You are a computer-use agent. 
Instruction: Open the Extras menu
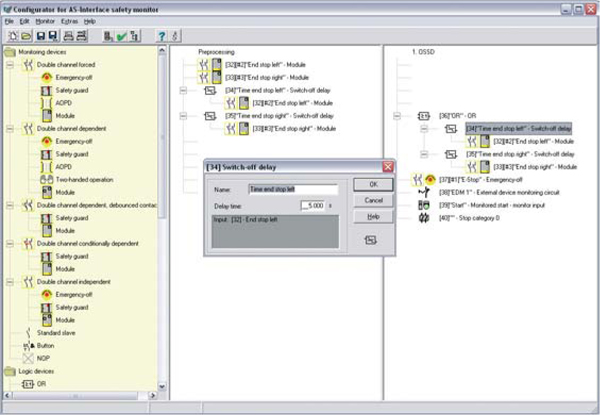tap(69, 20)
